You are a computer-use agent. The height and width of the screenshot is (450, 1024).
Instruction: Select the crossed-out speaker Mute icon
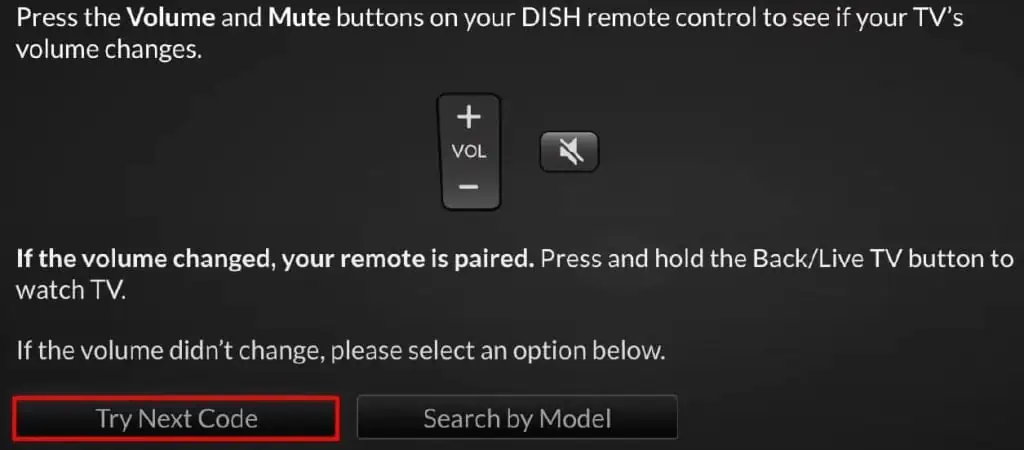[569, 152]
